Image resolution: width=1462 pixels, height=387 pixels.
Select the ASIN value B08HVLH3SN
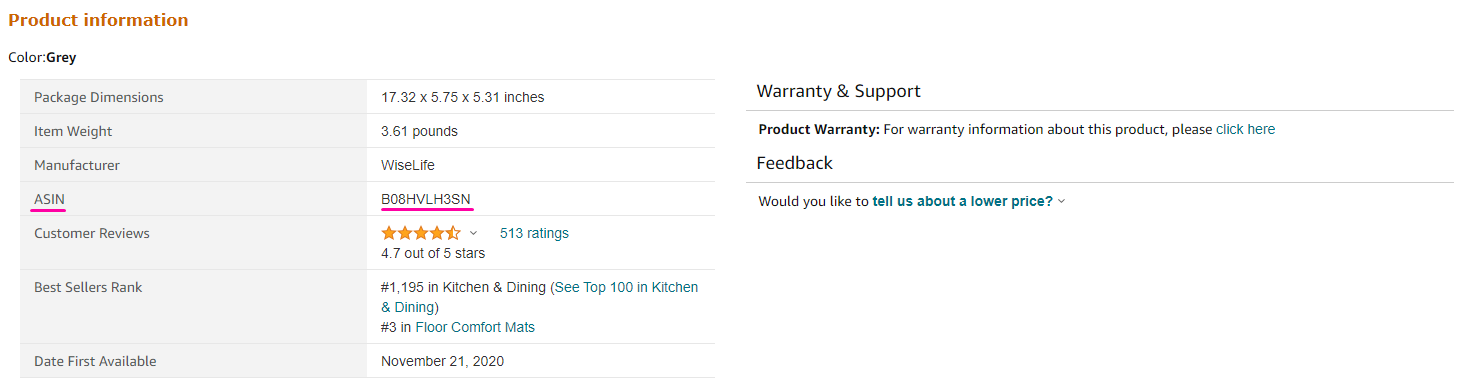pyautogui.click(x=426, y=199)
